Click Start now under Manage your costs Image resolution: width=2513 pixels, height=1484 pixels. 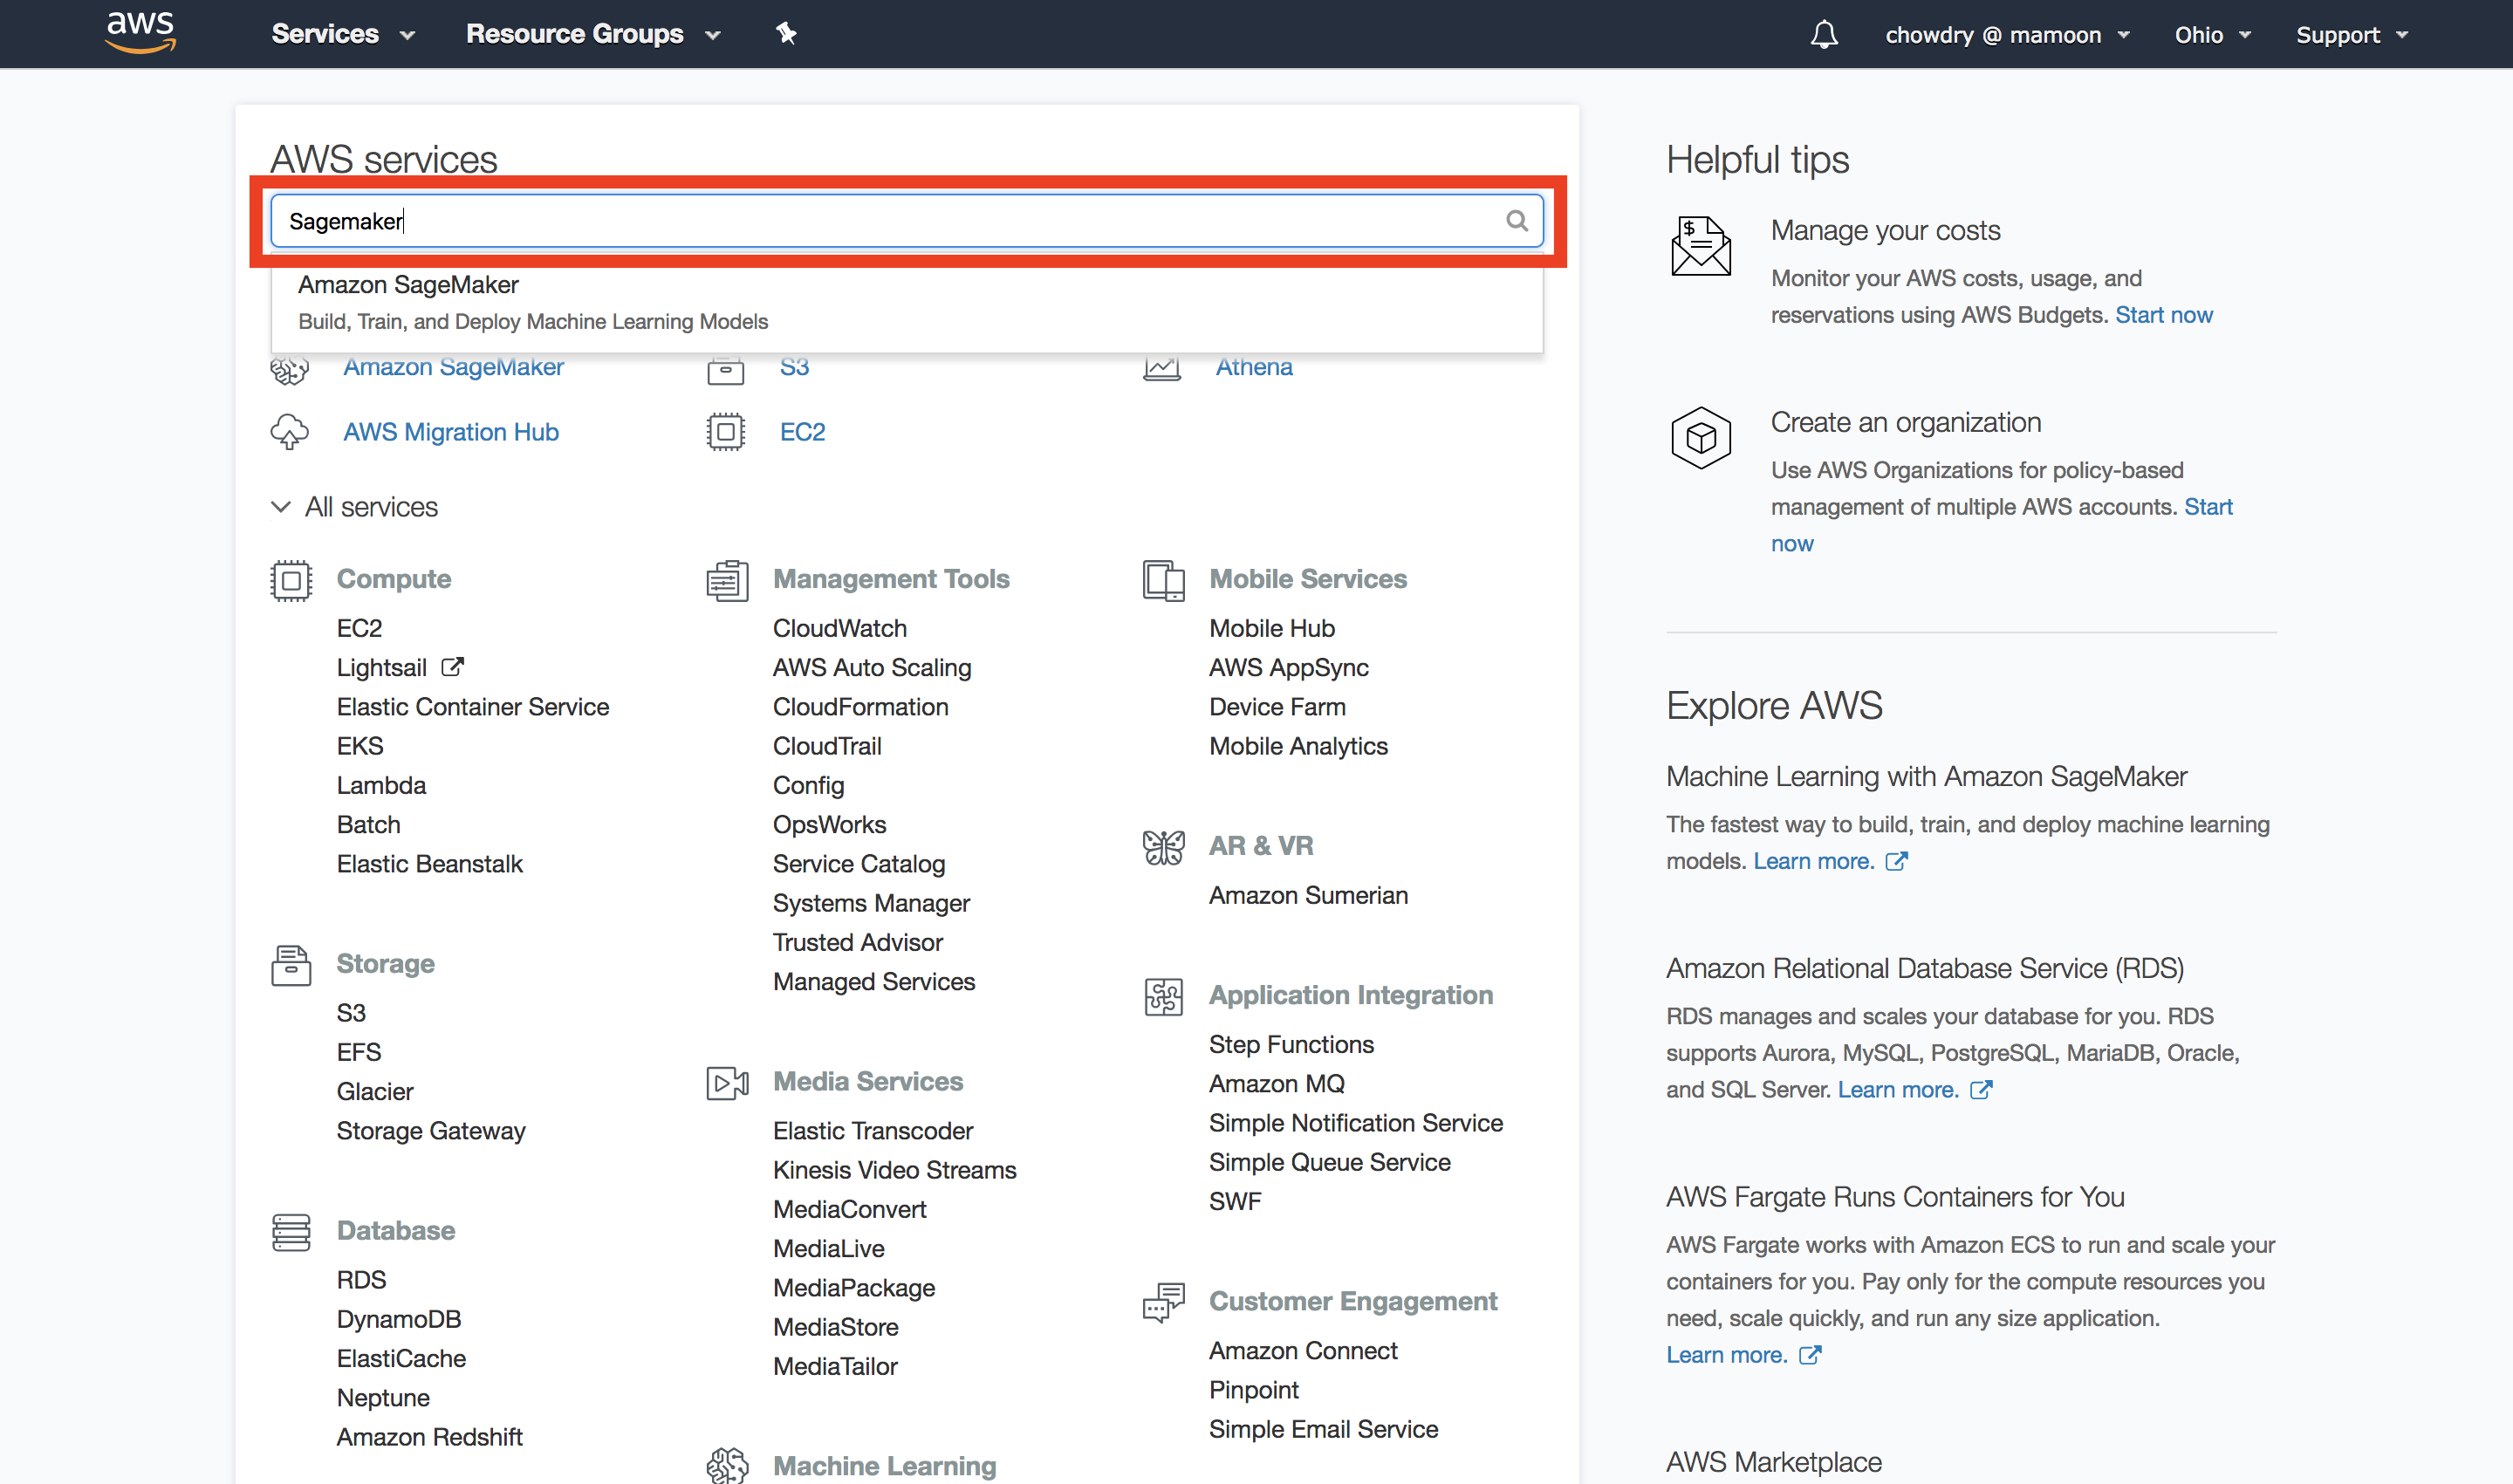point(2163,314)
